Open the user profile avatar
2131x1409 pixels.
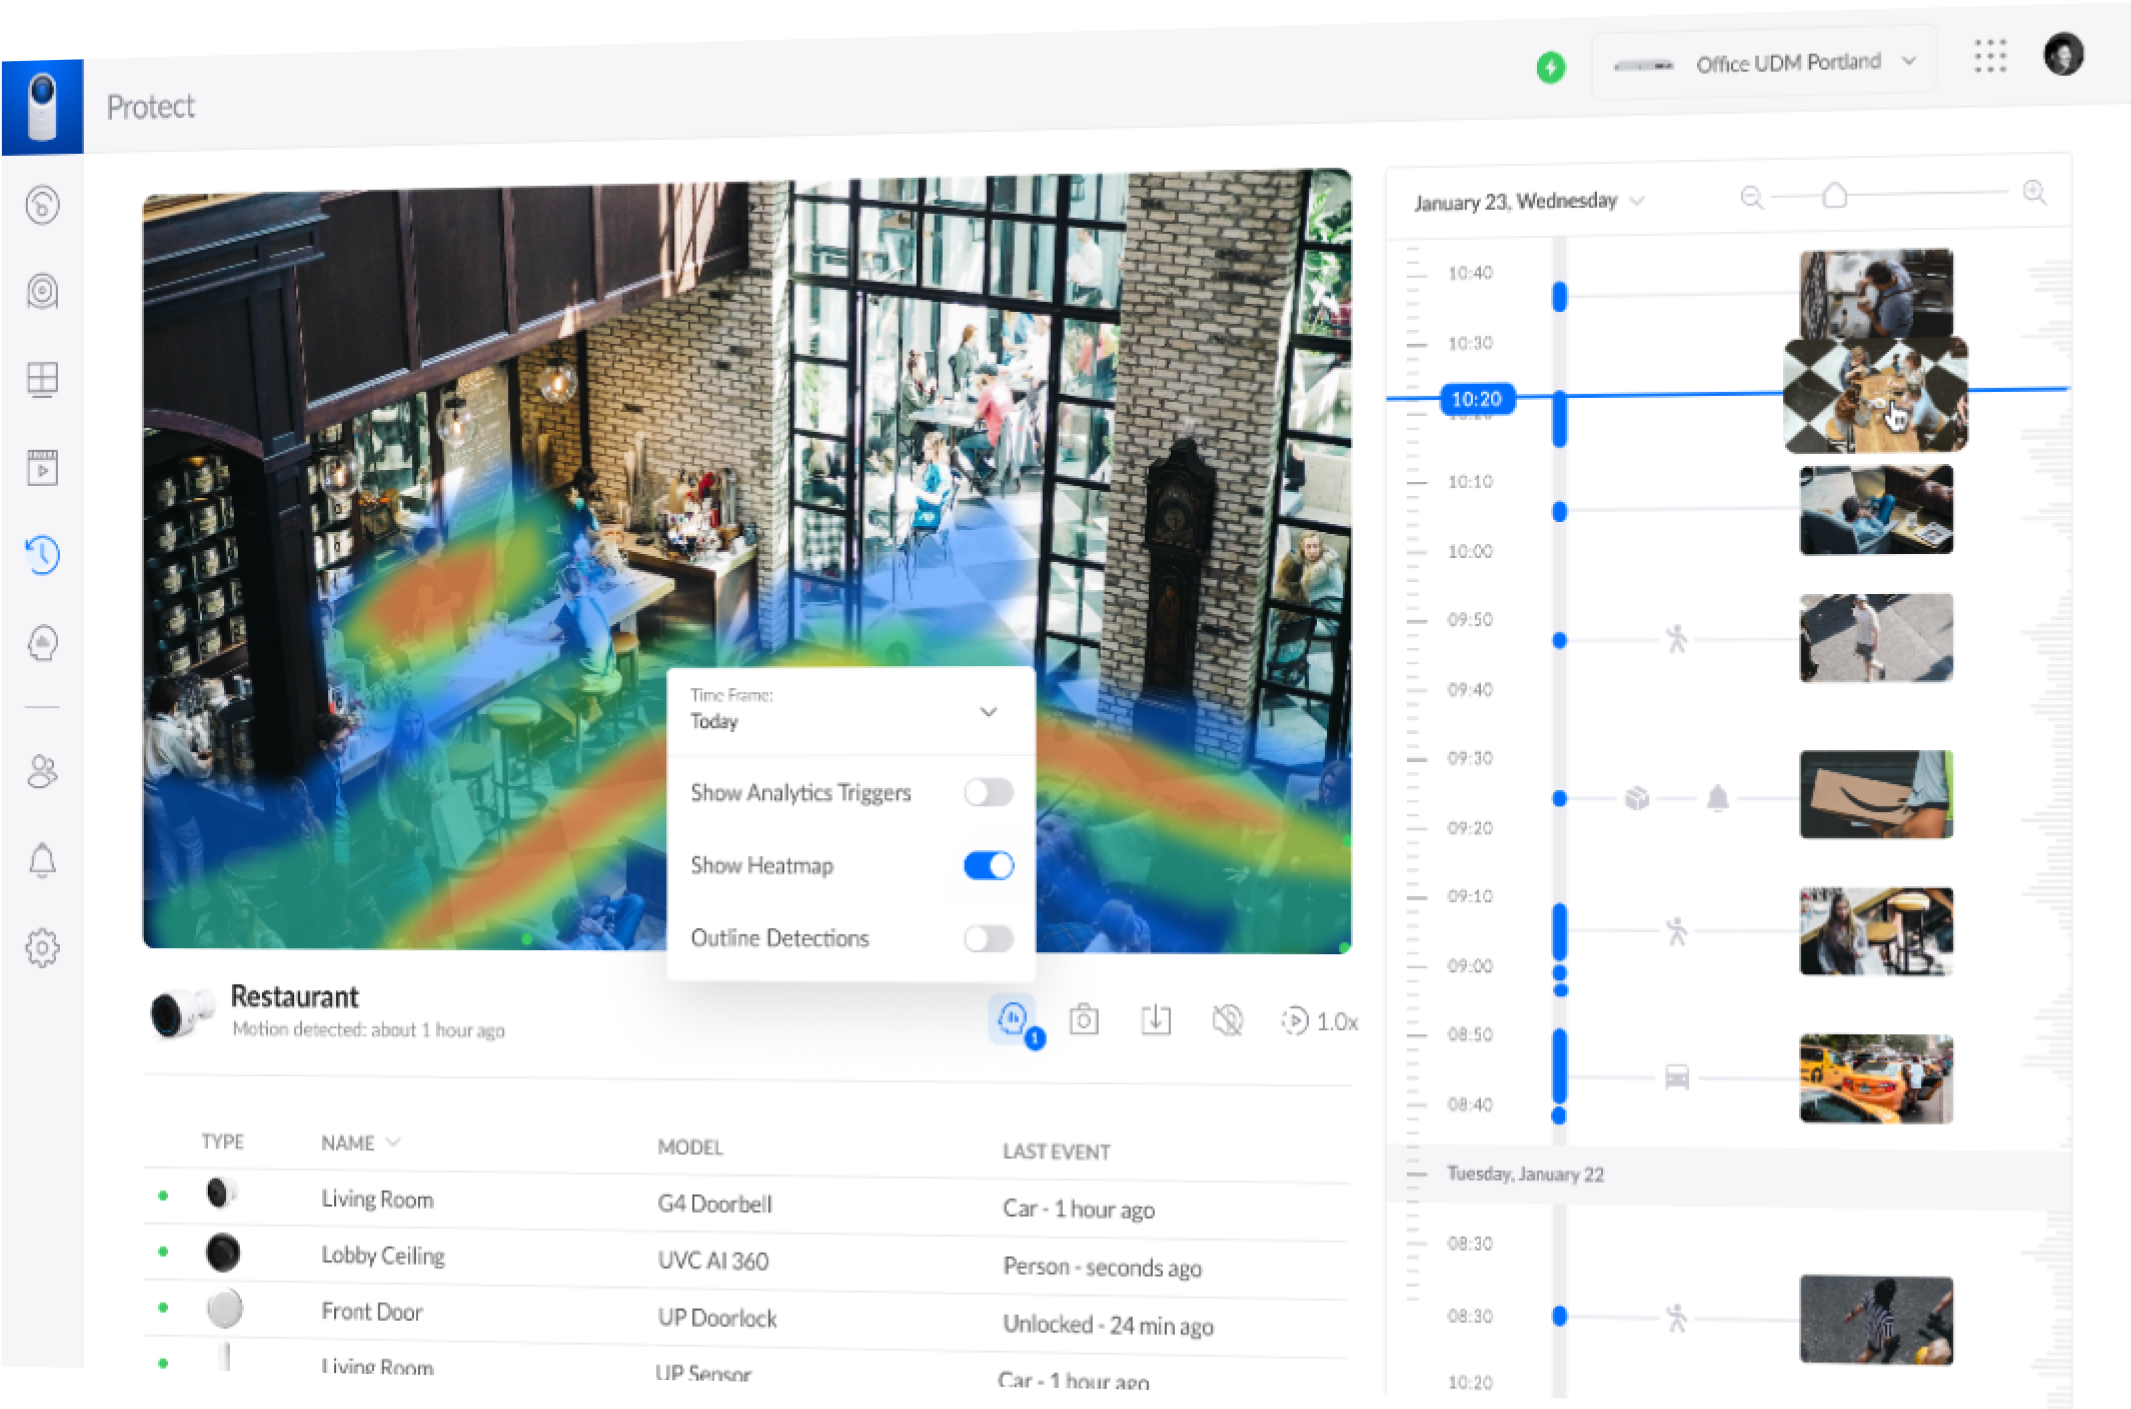click(2063, 53)
